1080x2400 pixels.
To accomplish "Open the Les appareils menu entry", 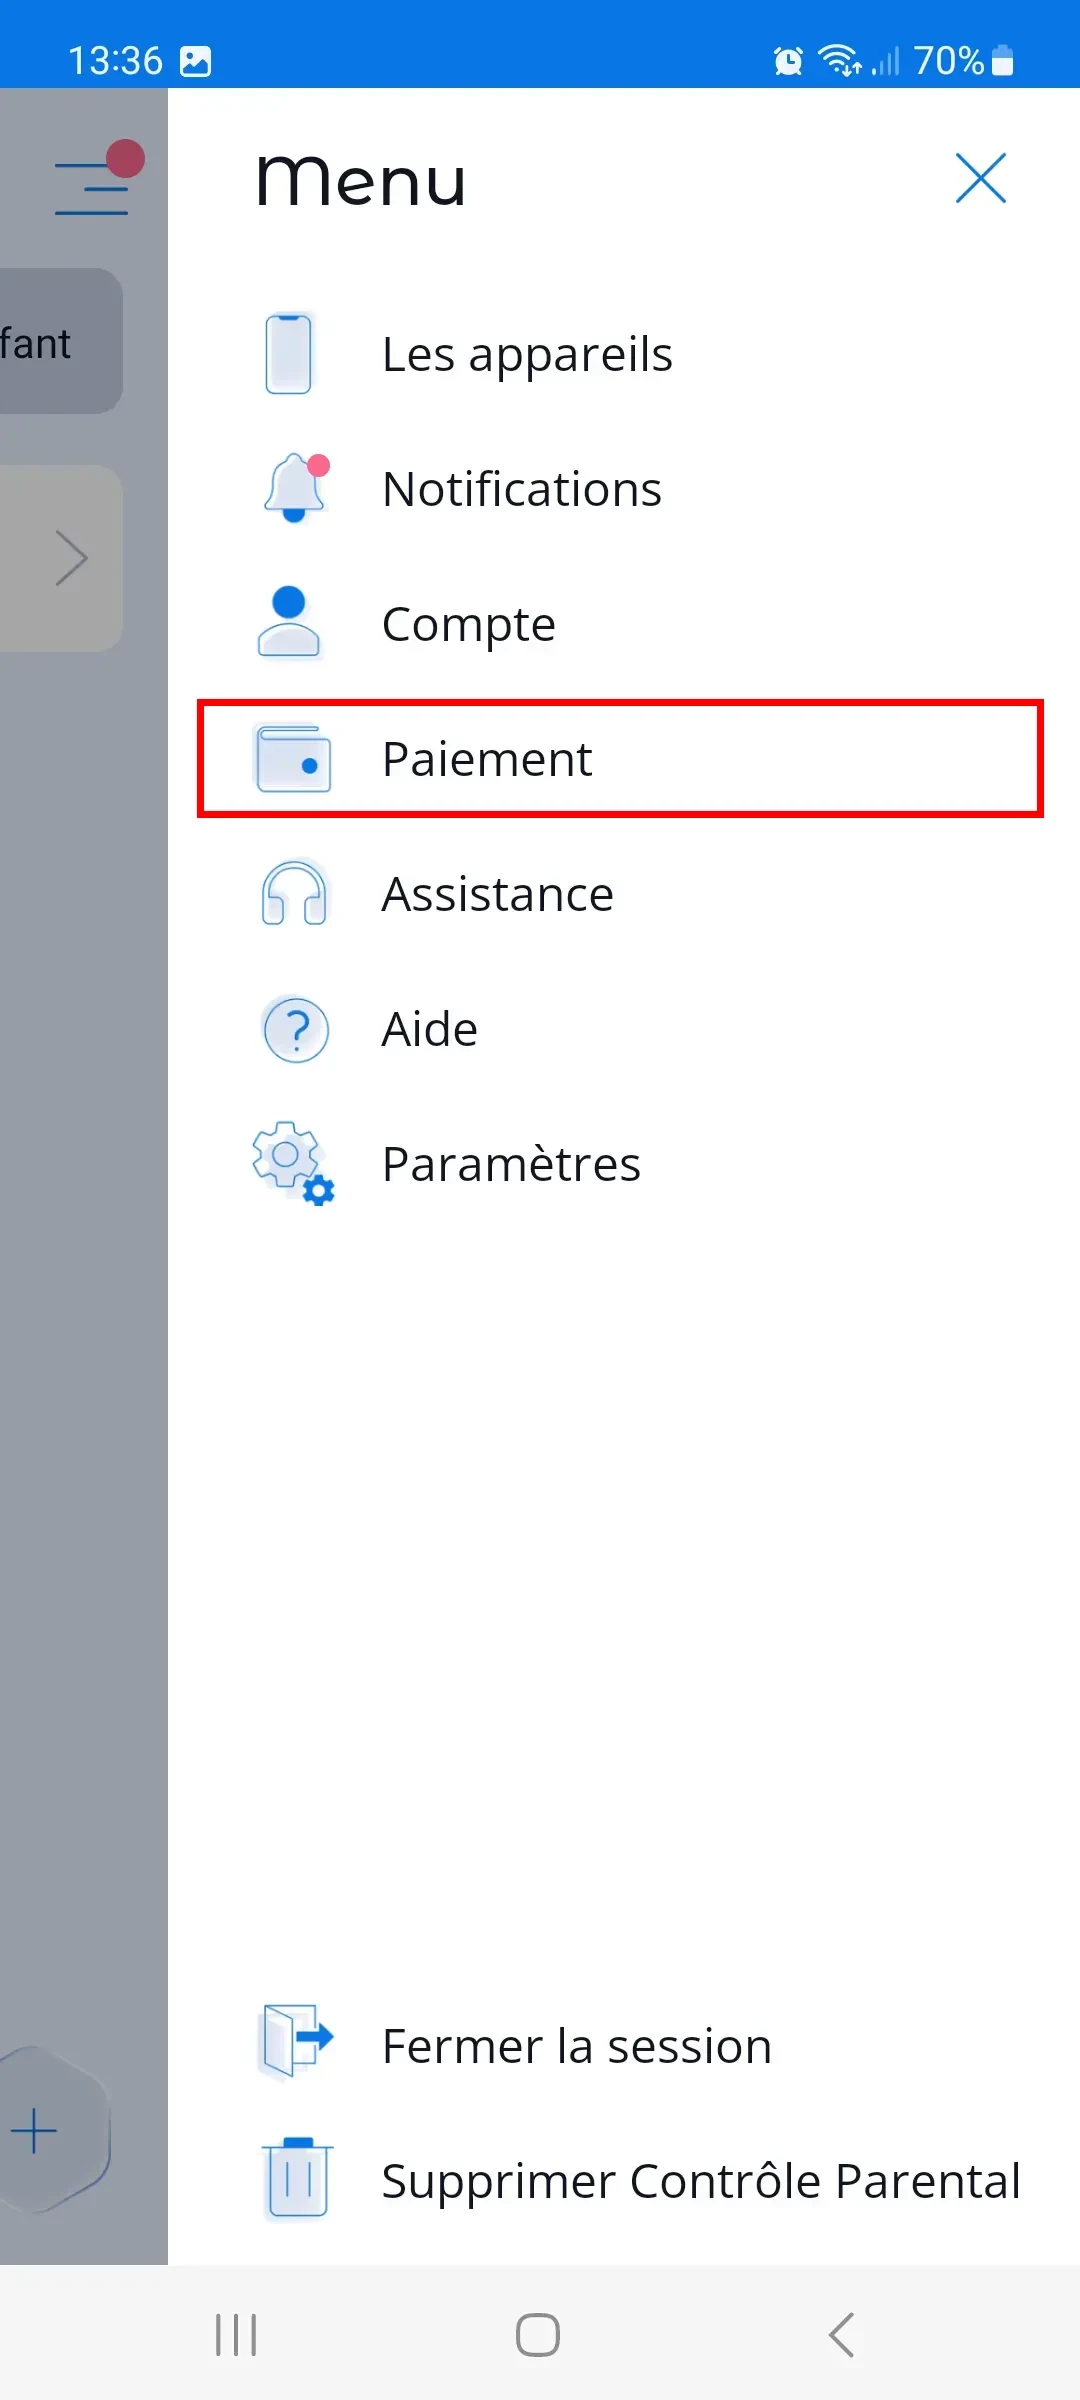I will pyautogui.click(x=527, y=354).
